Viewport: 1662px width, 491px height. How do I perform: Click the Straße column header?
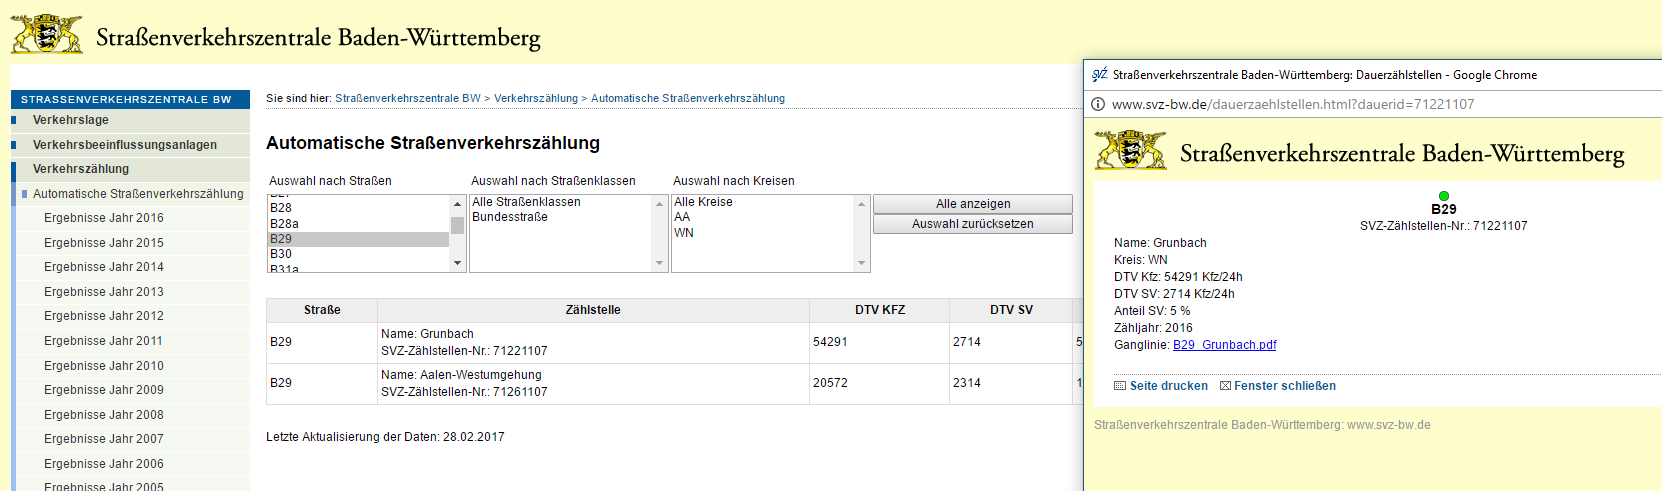(x=322, y=310)
